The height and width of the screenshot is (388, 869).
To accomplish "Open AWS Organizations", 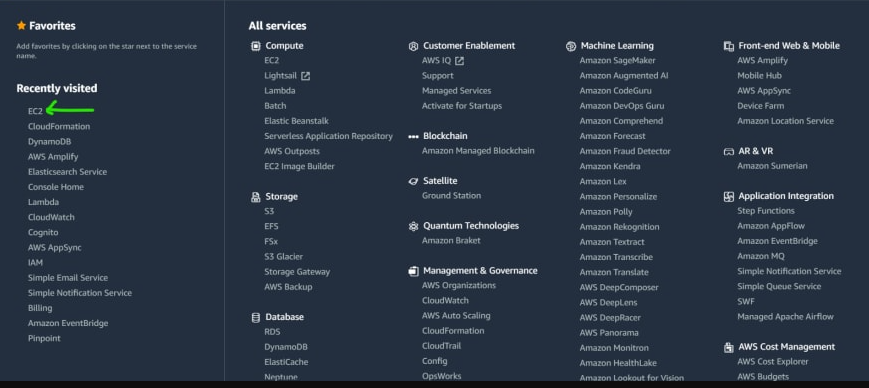I will tap(458, 285).
